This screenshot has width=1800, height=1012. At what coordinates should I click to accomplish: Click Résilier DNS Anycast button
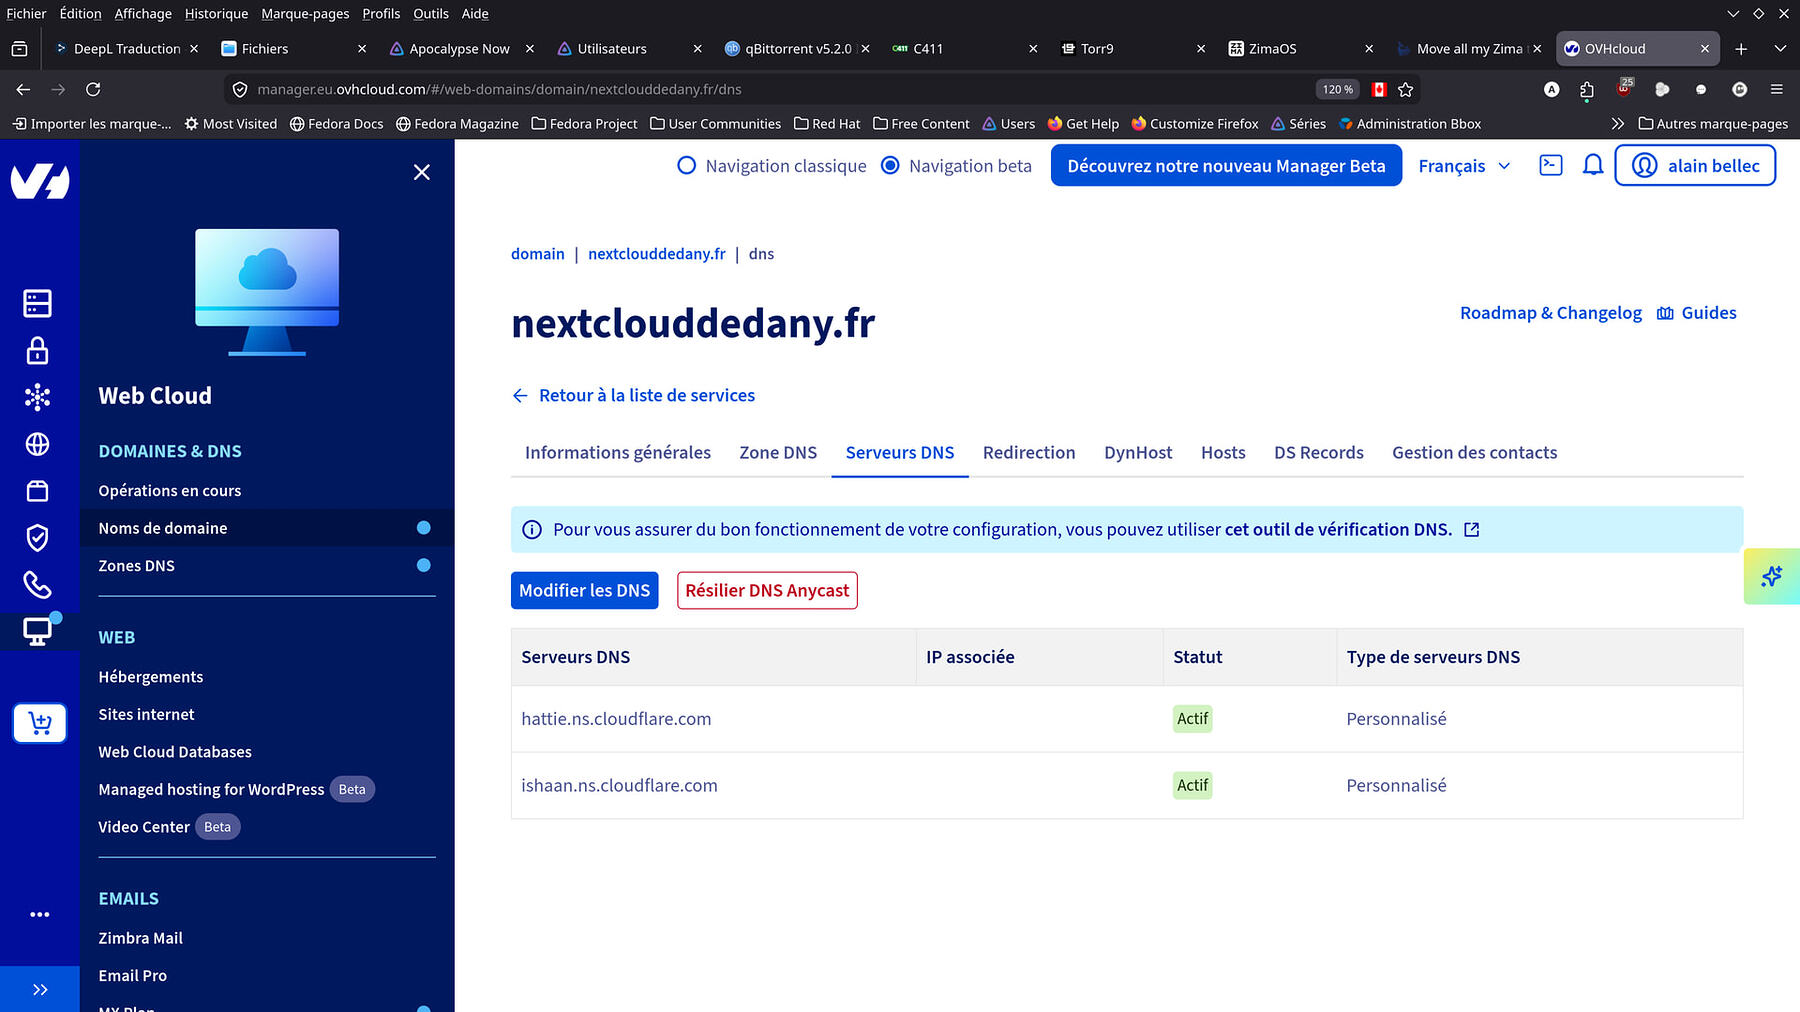(x=767, y=591)
